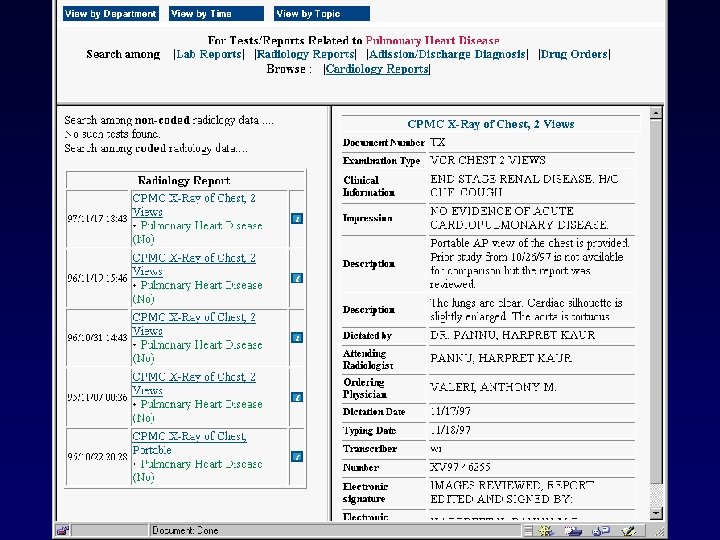Open CPMC X-Ray of Chest, Portable link

(x=189, y=443)
